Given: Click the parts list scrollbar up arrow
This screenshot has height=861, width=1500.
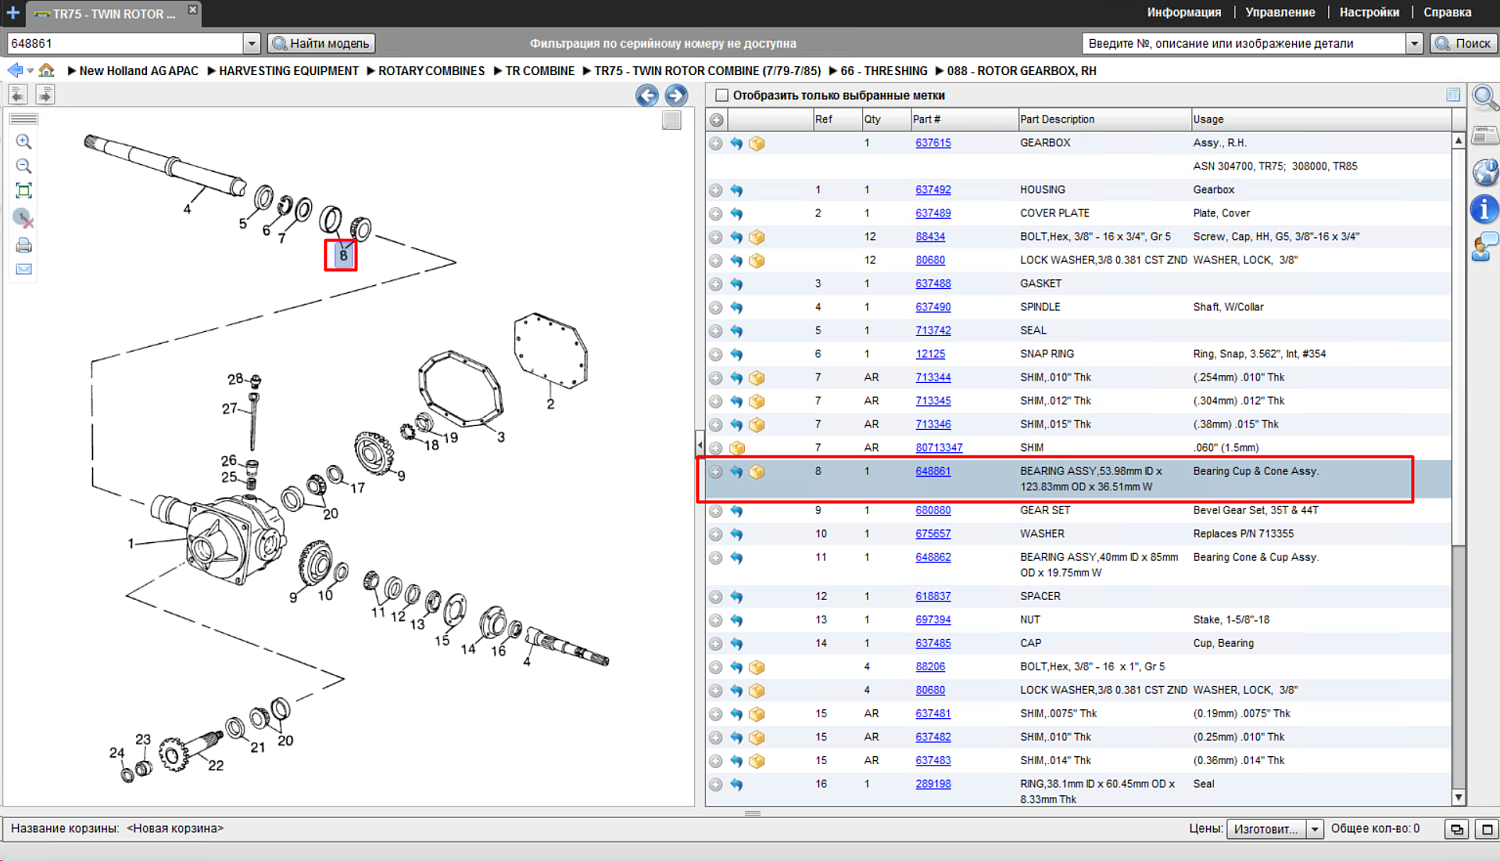Looking at the screenshot, I should tap(1458, 141).
